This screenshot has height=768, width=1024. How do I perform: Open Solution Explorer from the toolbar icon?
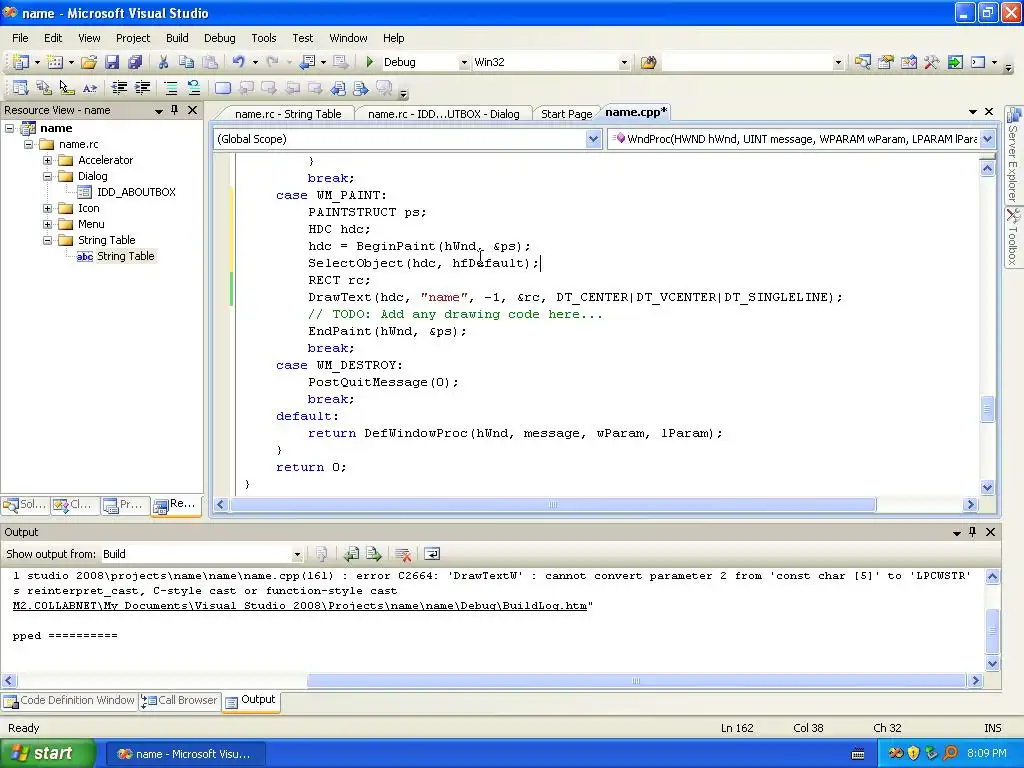click(x=862, y=62)
